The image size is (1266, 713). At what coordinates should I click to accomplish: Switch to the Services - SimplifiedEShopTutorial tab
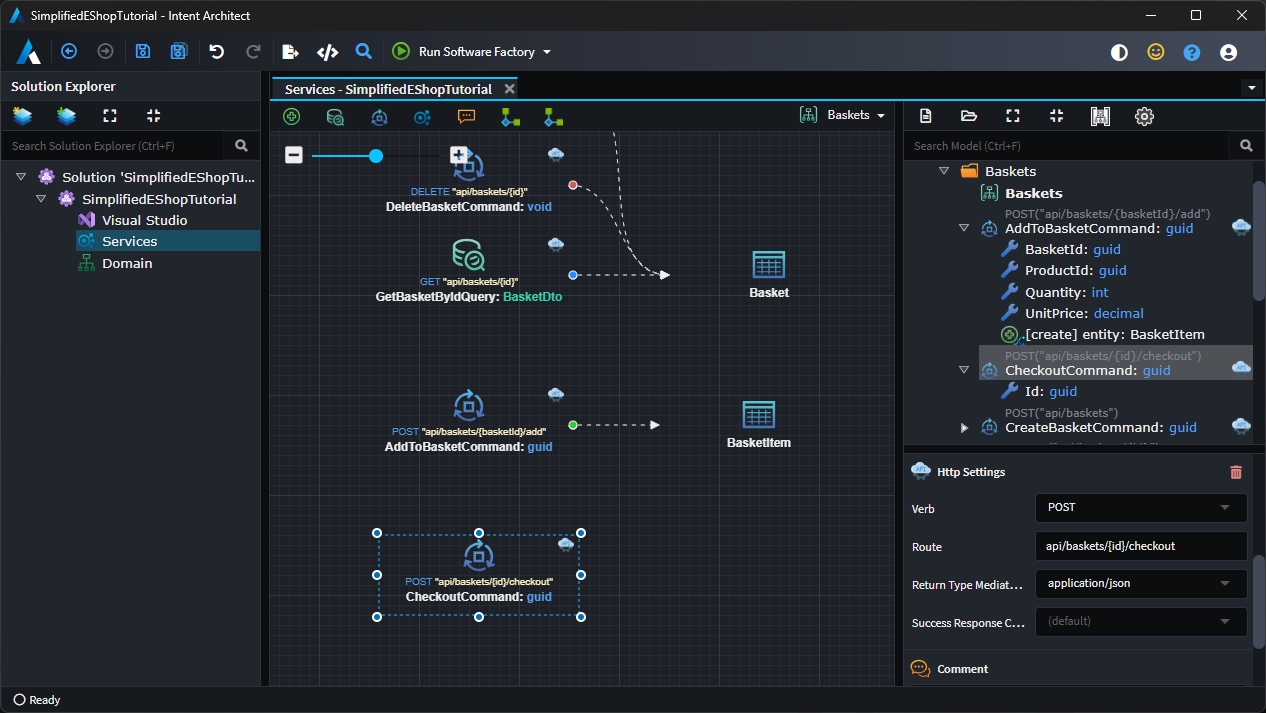click(x=388, y=89)
